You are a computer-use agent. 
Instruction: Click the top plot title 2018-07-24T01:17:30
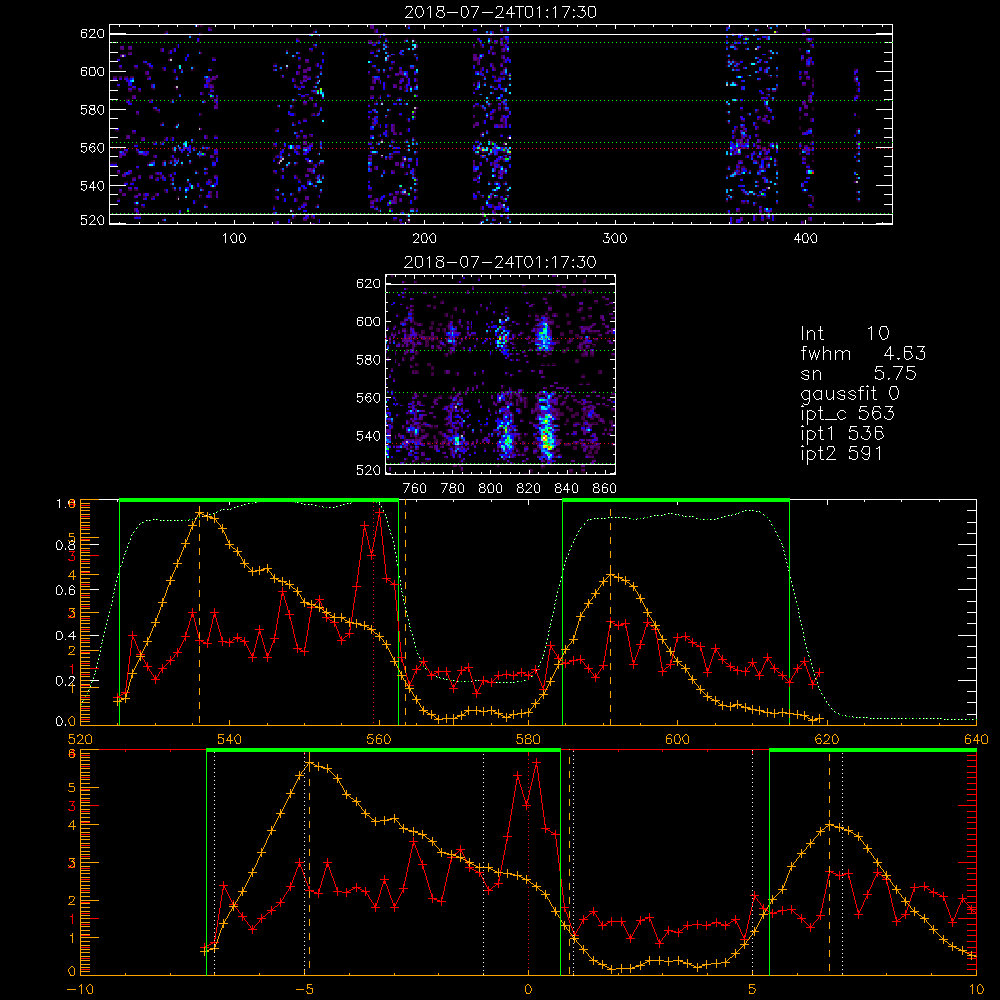[501, 12]
